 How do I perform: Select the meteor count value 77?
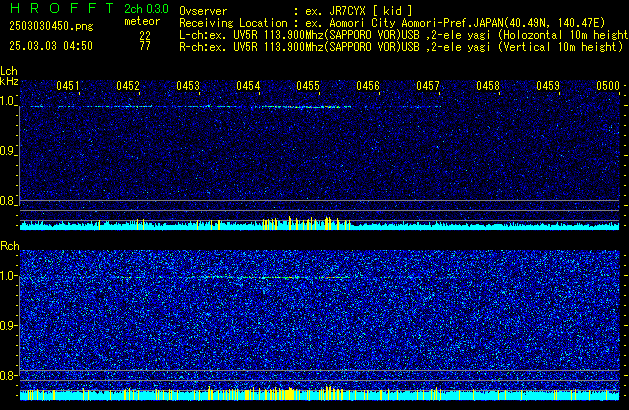coord(145,46)
